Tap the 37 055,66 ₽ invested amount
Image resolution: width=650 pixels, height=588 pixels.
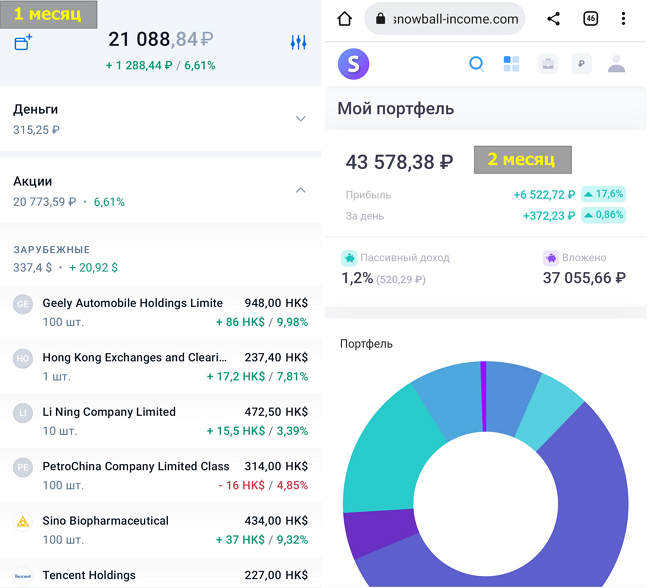point(584,278)
